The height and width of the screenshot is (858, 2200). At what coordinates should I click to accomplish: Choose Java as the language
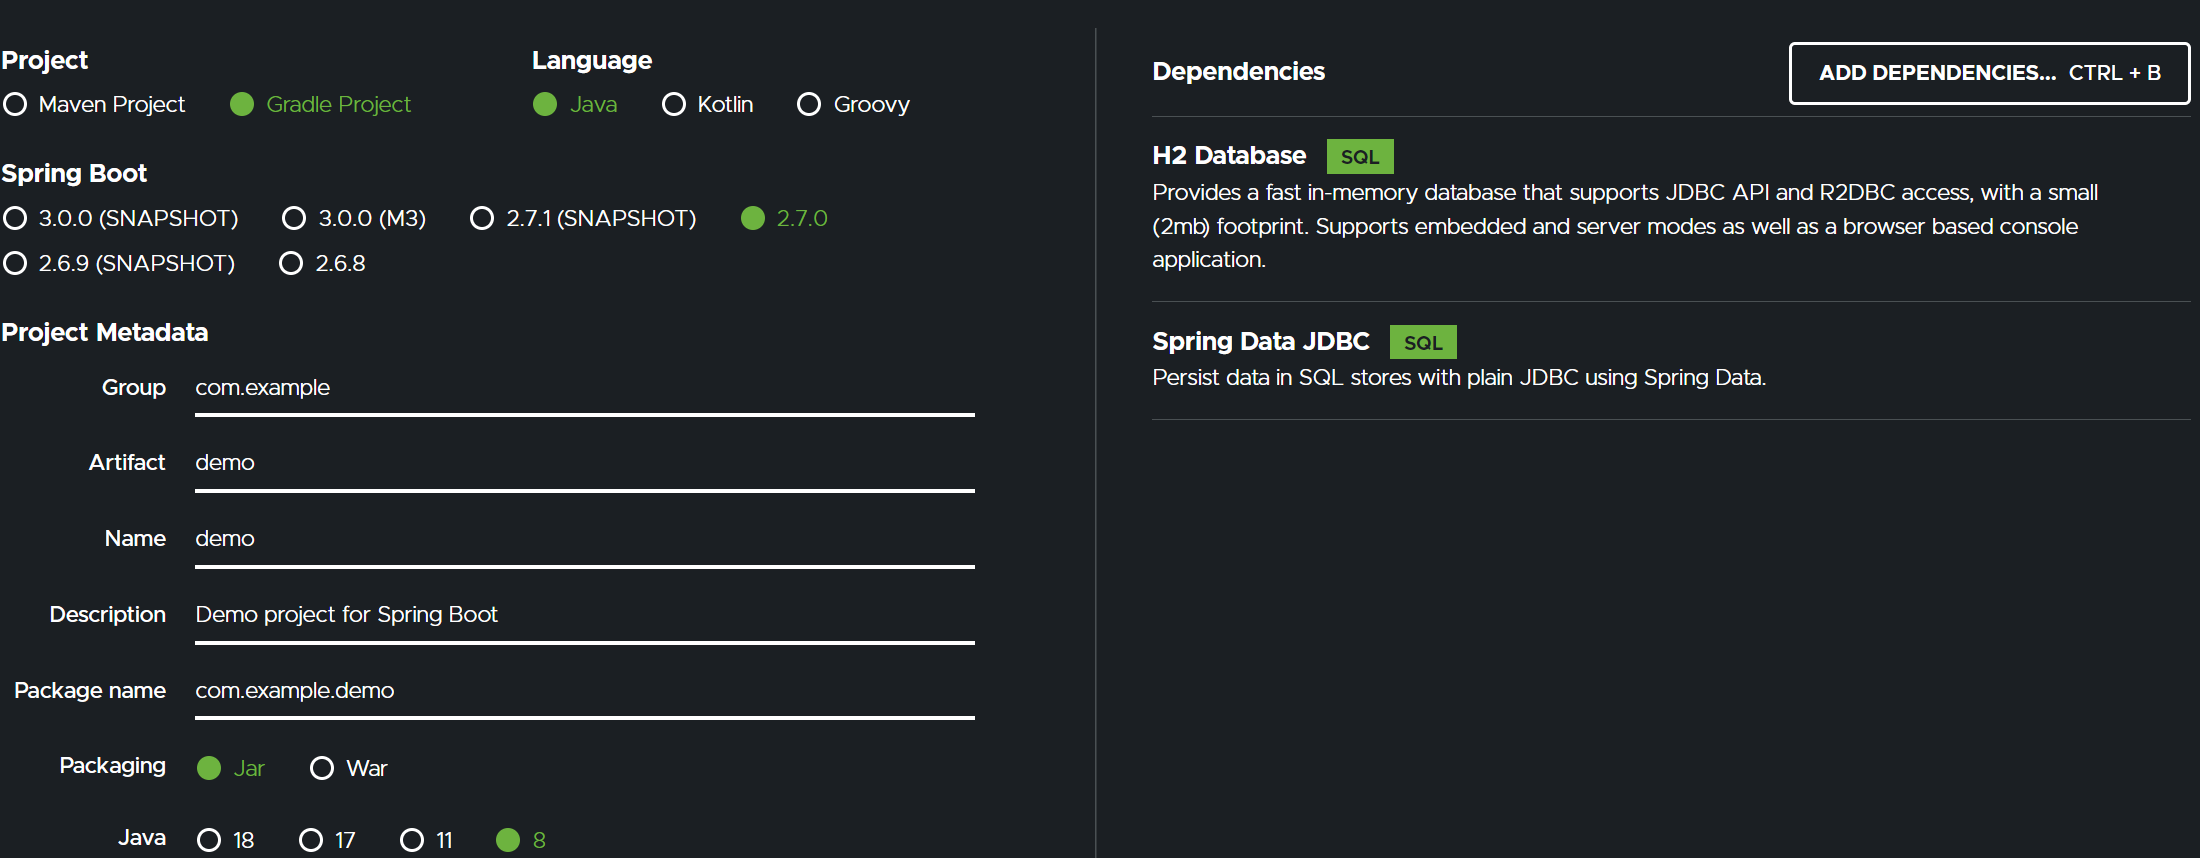pyautogui.click(x=575, y=104)
